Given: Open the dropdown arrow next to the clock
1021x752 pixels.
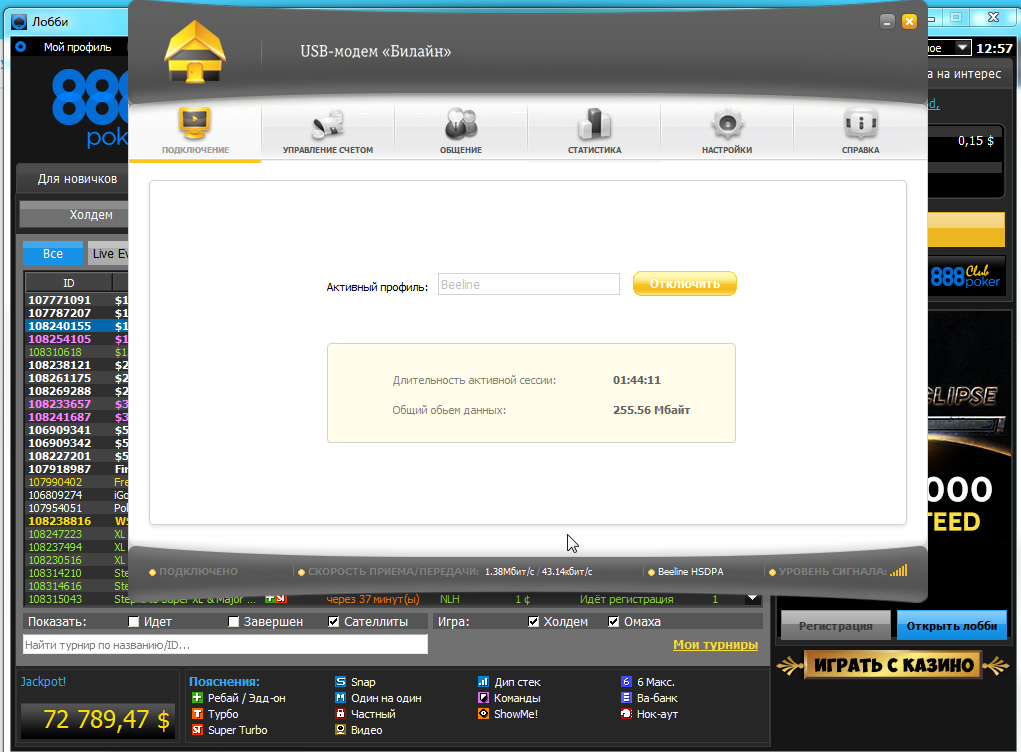Looking at the screenshot, I should click(x=962, y=48).
